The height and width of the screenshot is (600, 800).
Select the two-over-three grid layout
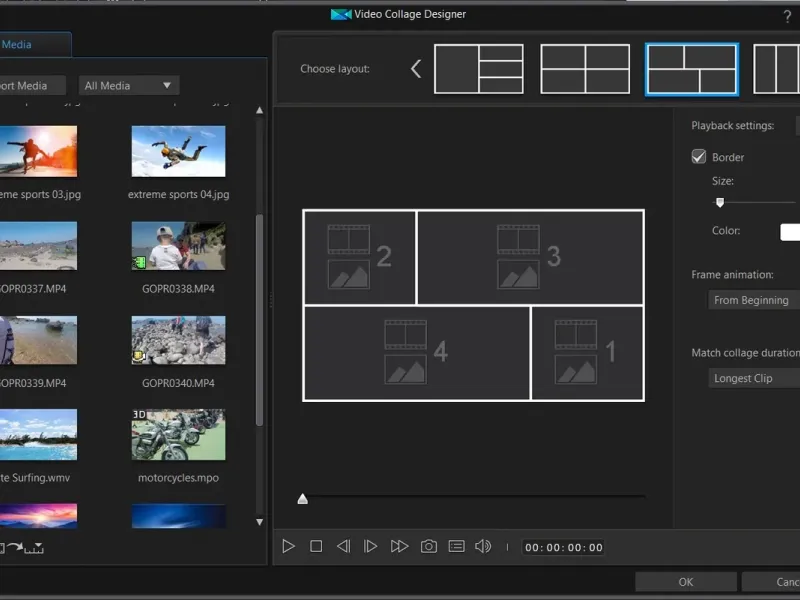coord(585,69)
